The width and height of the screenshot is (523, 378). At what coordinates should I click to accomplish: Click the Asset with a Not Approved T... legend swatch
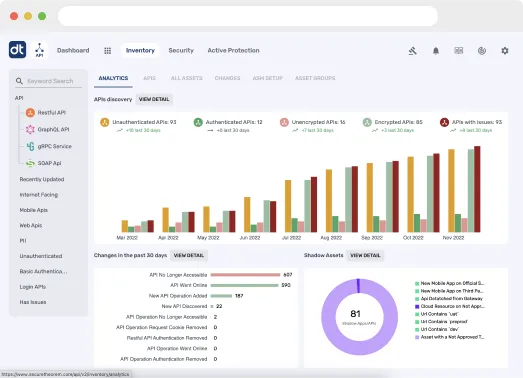(417, 337)
